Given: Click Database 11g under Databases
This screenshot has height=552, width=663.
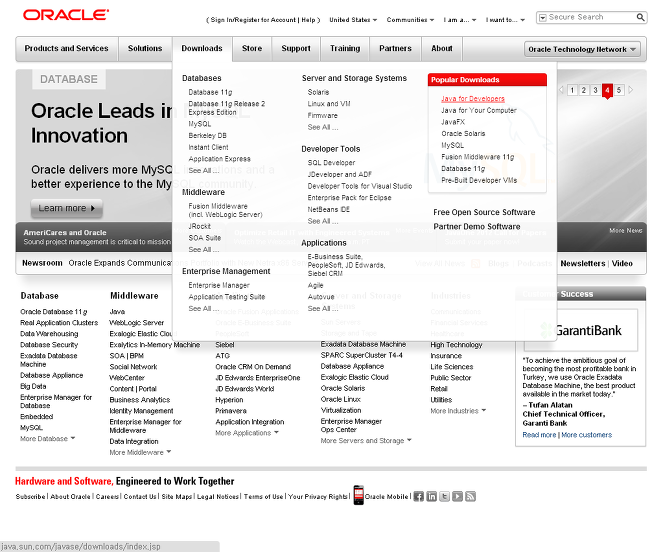Looking at the screenshot, I should 210,92.
